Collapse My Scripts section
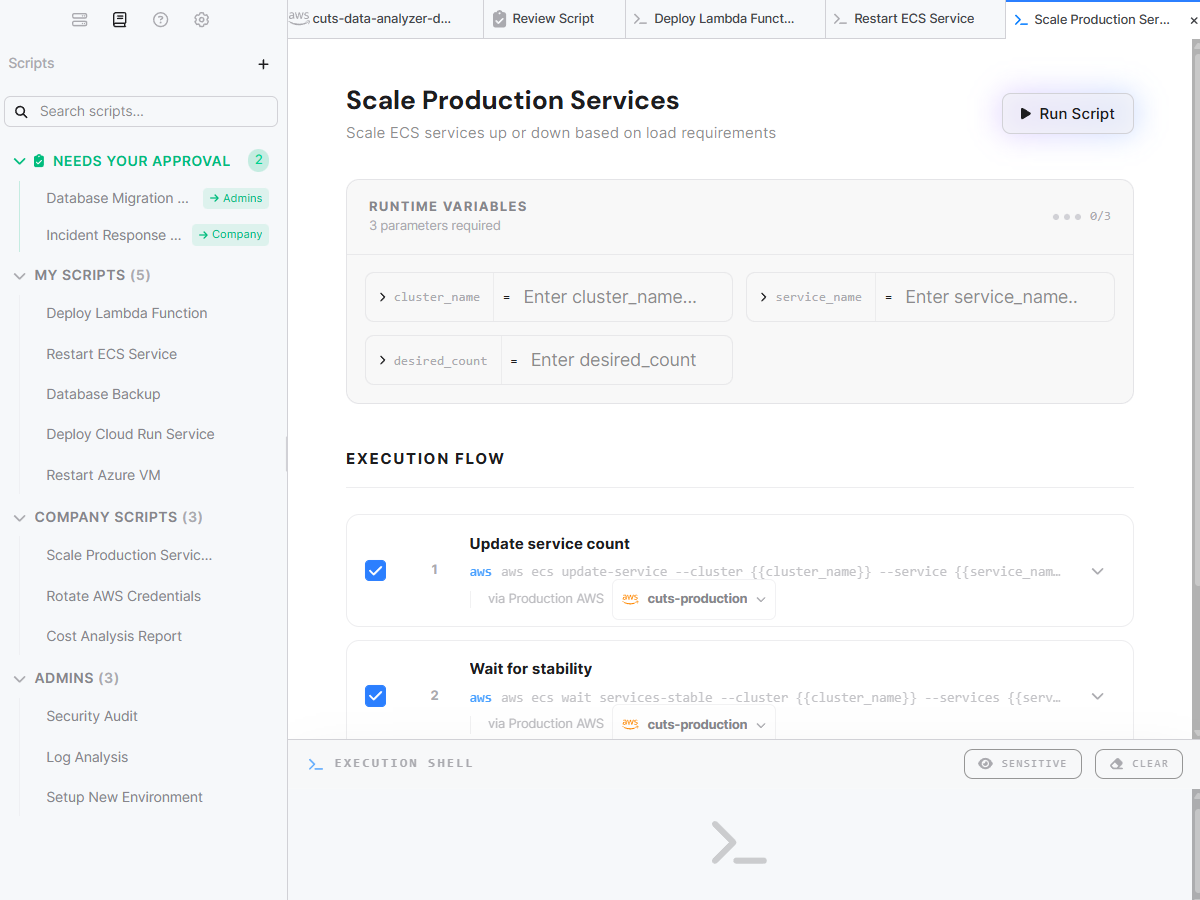Image resolution: width=1200 pixels, height=900 pixels. [x=20, y=275]
